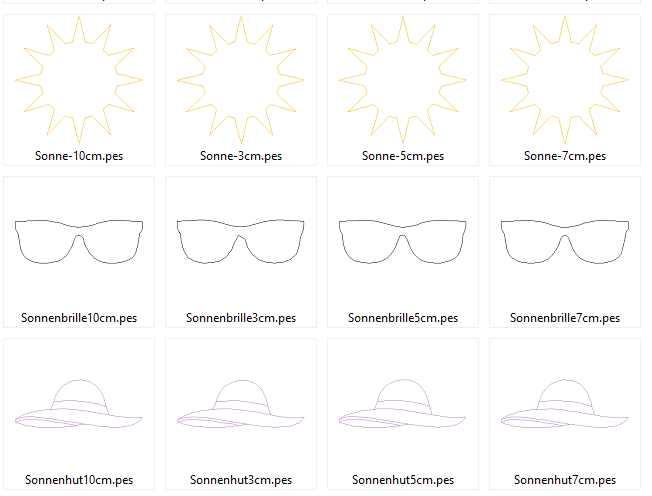Choose the Sonnenbrille5cm.pes sunglasses thumbnail
This screenshot has height=496, width=652.
(403, 242)
